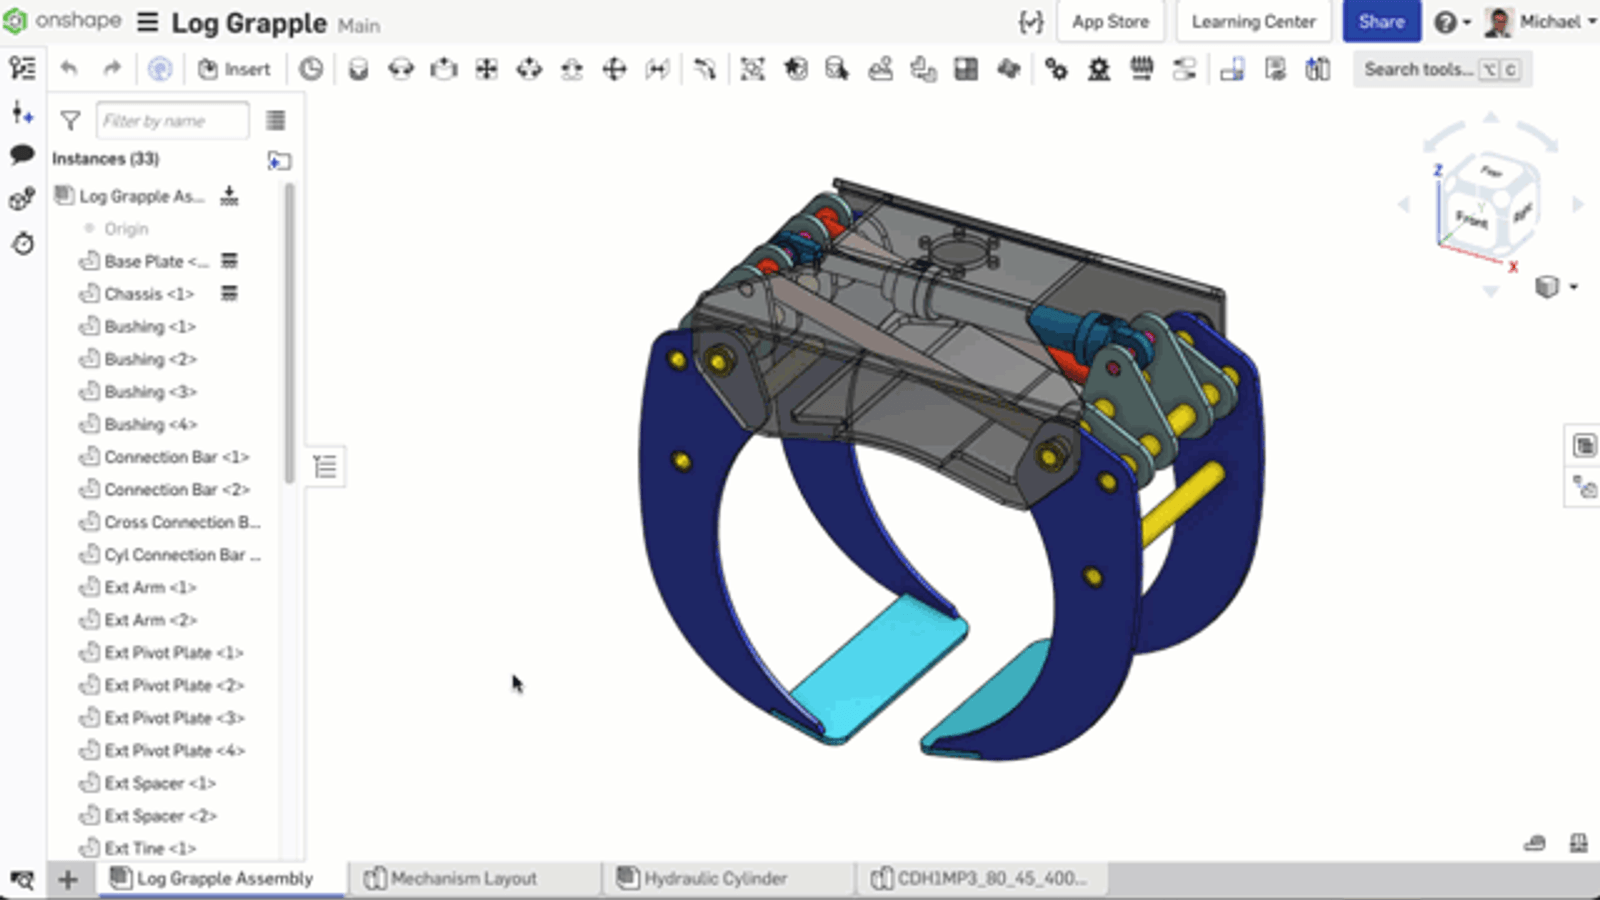
Task: Toggle fixed state icon beside Chassis <1>
Action: pos(229,294)
